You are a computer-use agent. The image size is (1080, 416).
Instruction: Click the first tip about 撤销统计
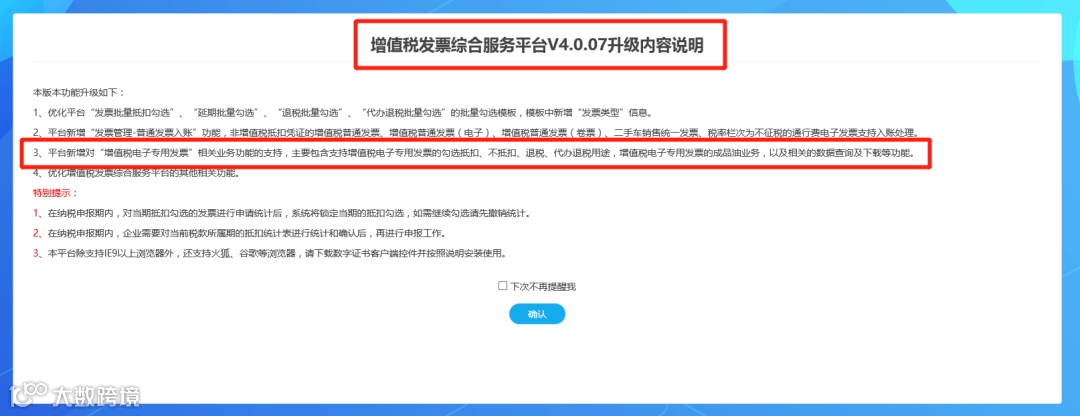282,213
